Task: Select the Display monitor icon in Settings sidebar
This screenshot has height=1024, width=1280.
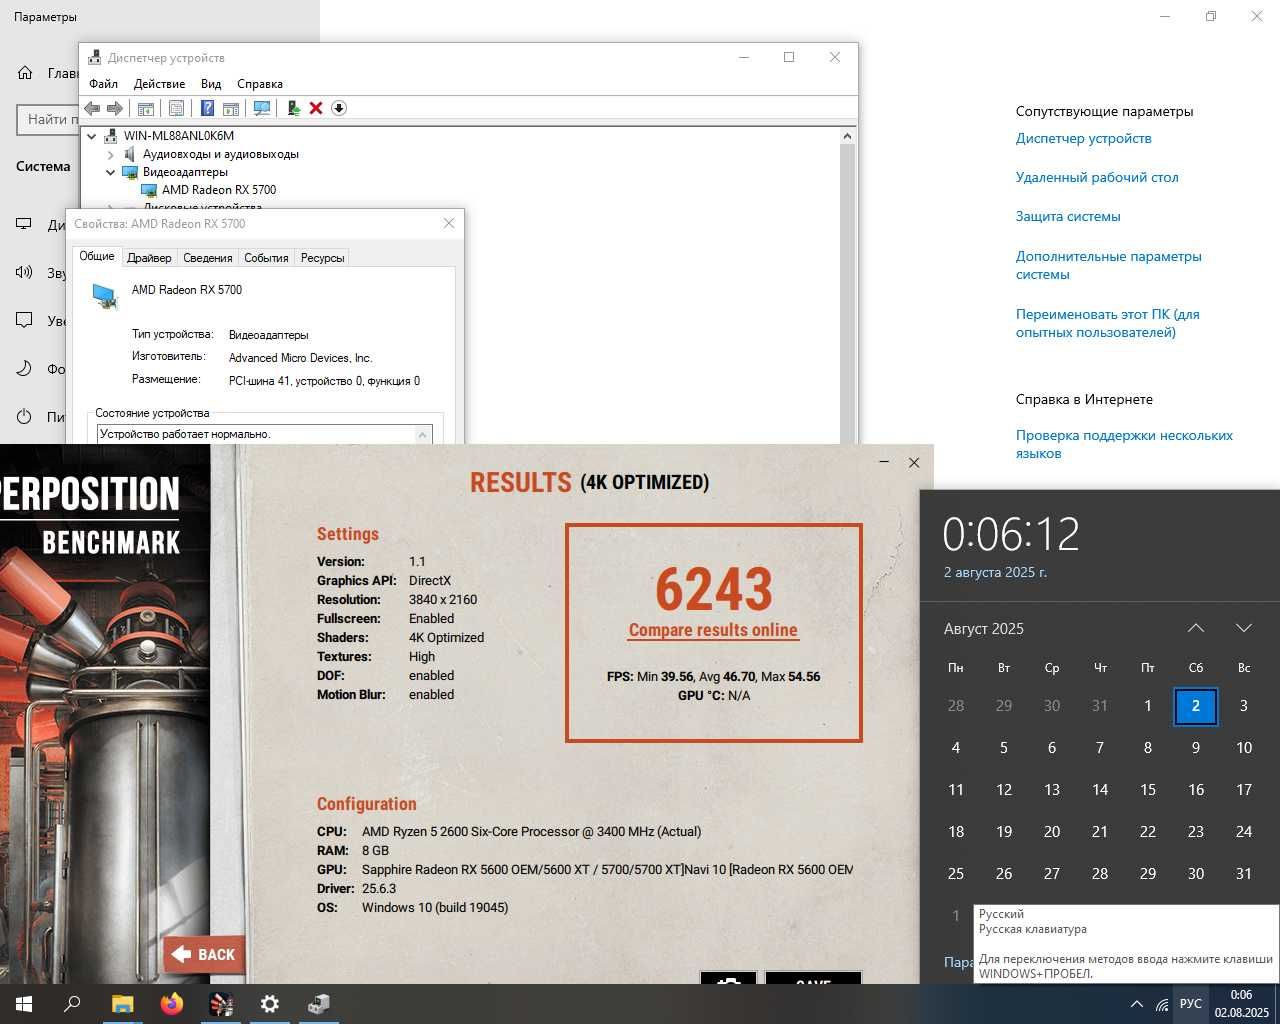Action: pos(25,224)
